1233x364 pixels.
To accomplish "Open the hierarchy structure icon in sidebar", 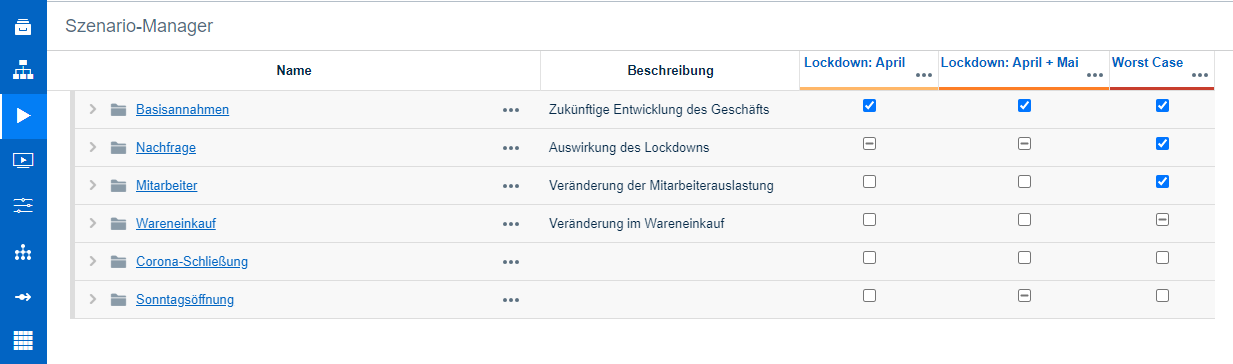I will tap(23, 71).
